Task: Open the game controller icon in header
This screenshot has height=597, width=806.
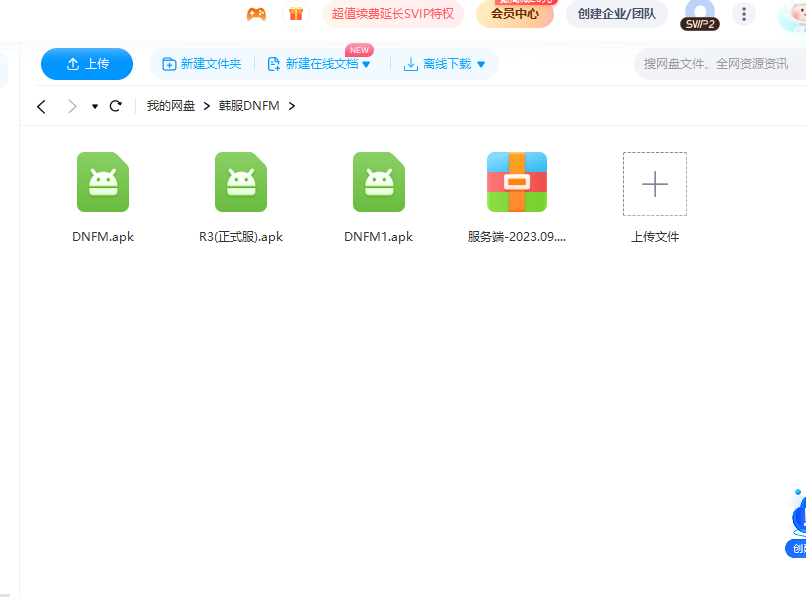Action: coord(257,14)
